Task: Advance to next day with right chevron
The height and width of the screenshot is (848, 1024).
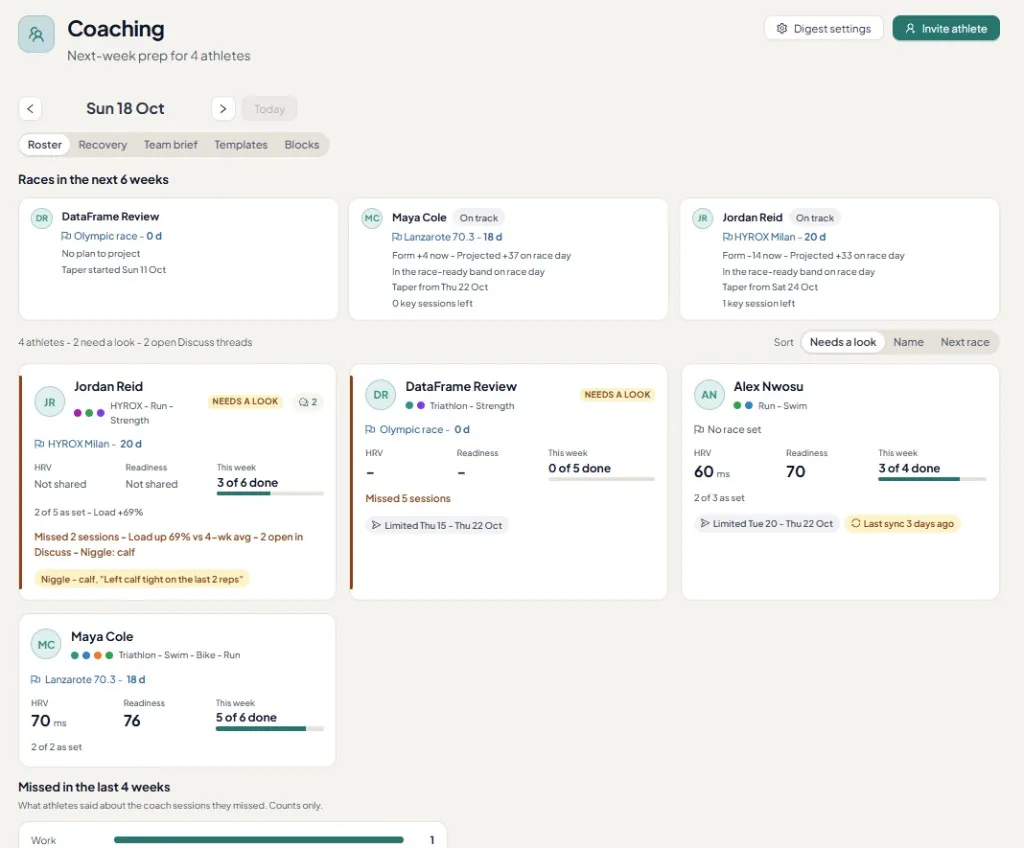Action: point(223,108)
